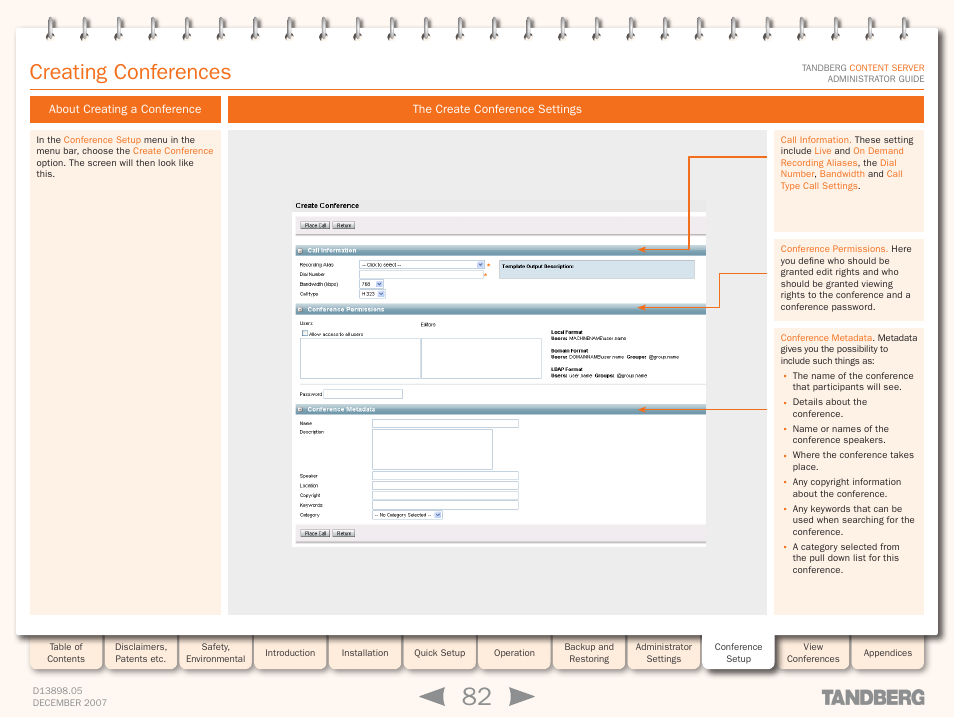Click the Call Information link text
954x718 pixels.
point(815,140)
